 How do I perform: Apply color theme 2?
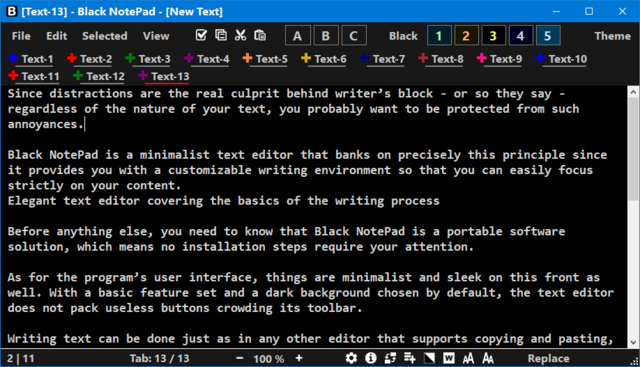click(x=466, y=36)
